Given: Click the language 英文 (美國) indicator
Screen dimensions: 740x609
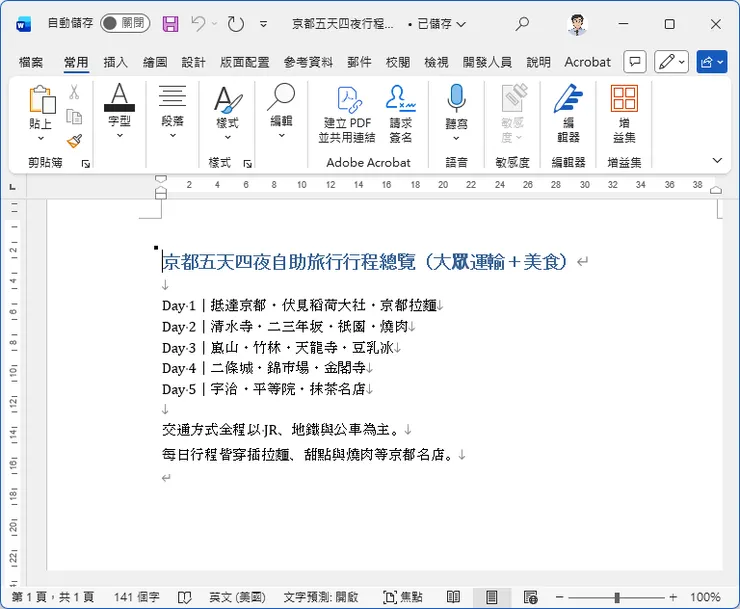Looking at the screenshot, I should pyautogui.click(x=237, y=597).
